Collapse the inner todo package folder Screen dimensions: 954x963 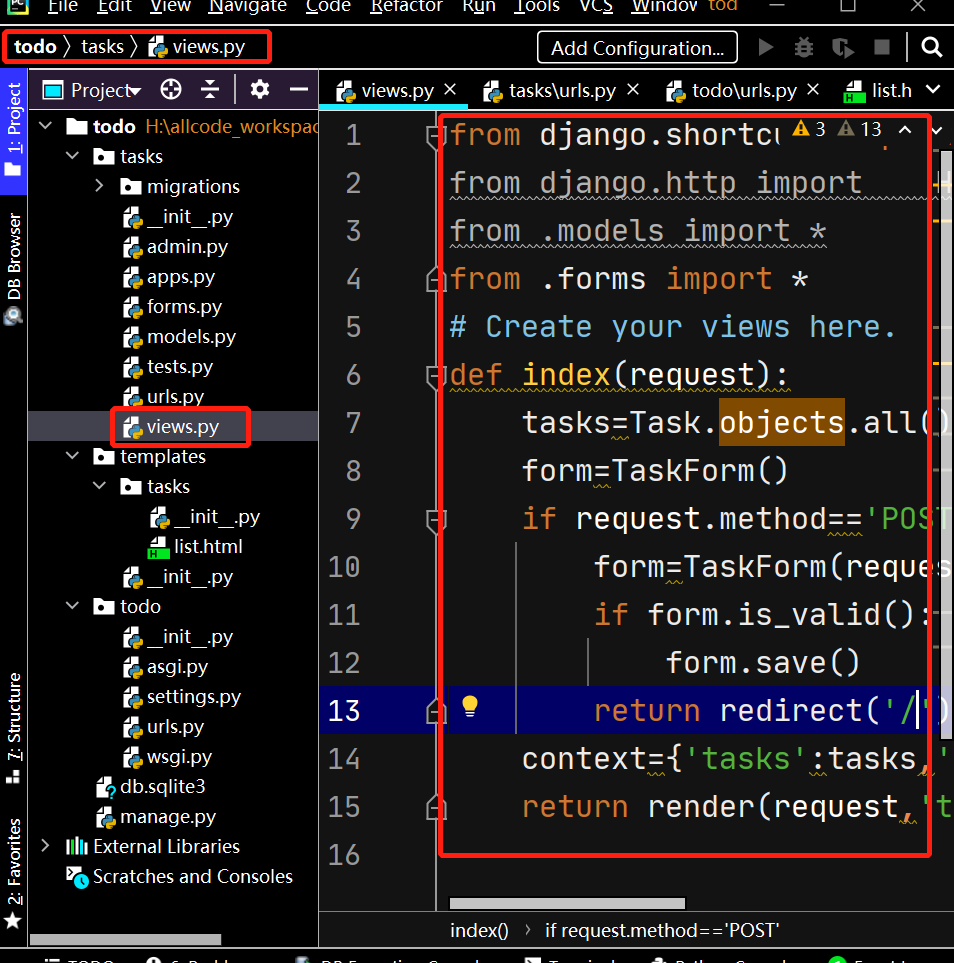[72, 606]
